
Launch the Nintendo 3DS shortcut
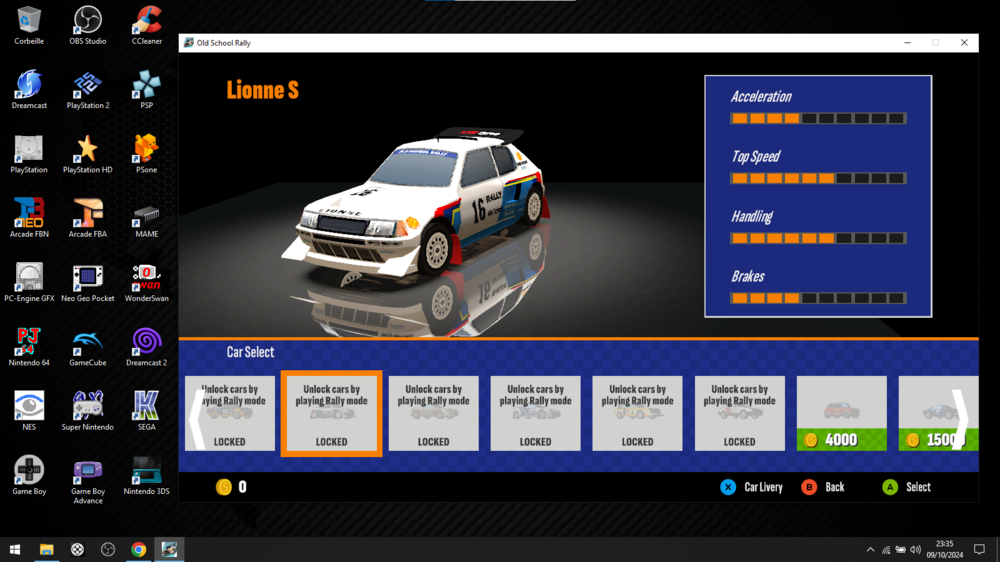point(146,475)
